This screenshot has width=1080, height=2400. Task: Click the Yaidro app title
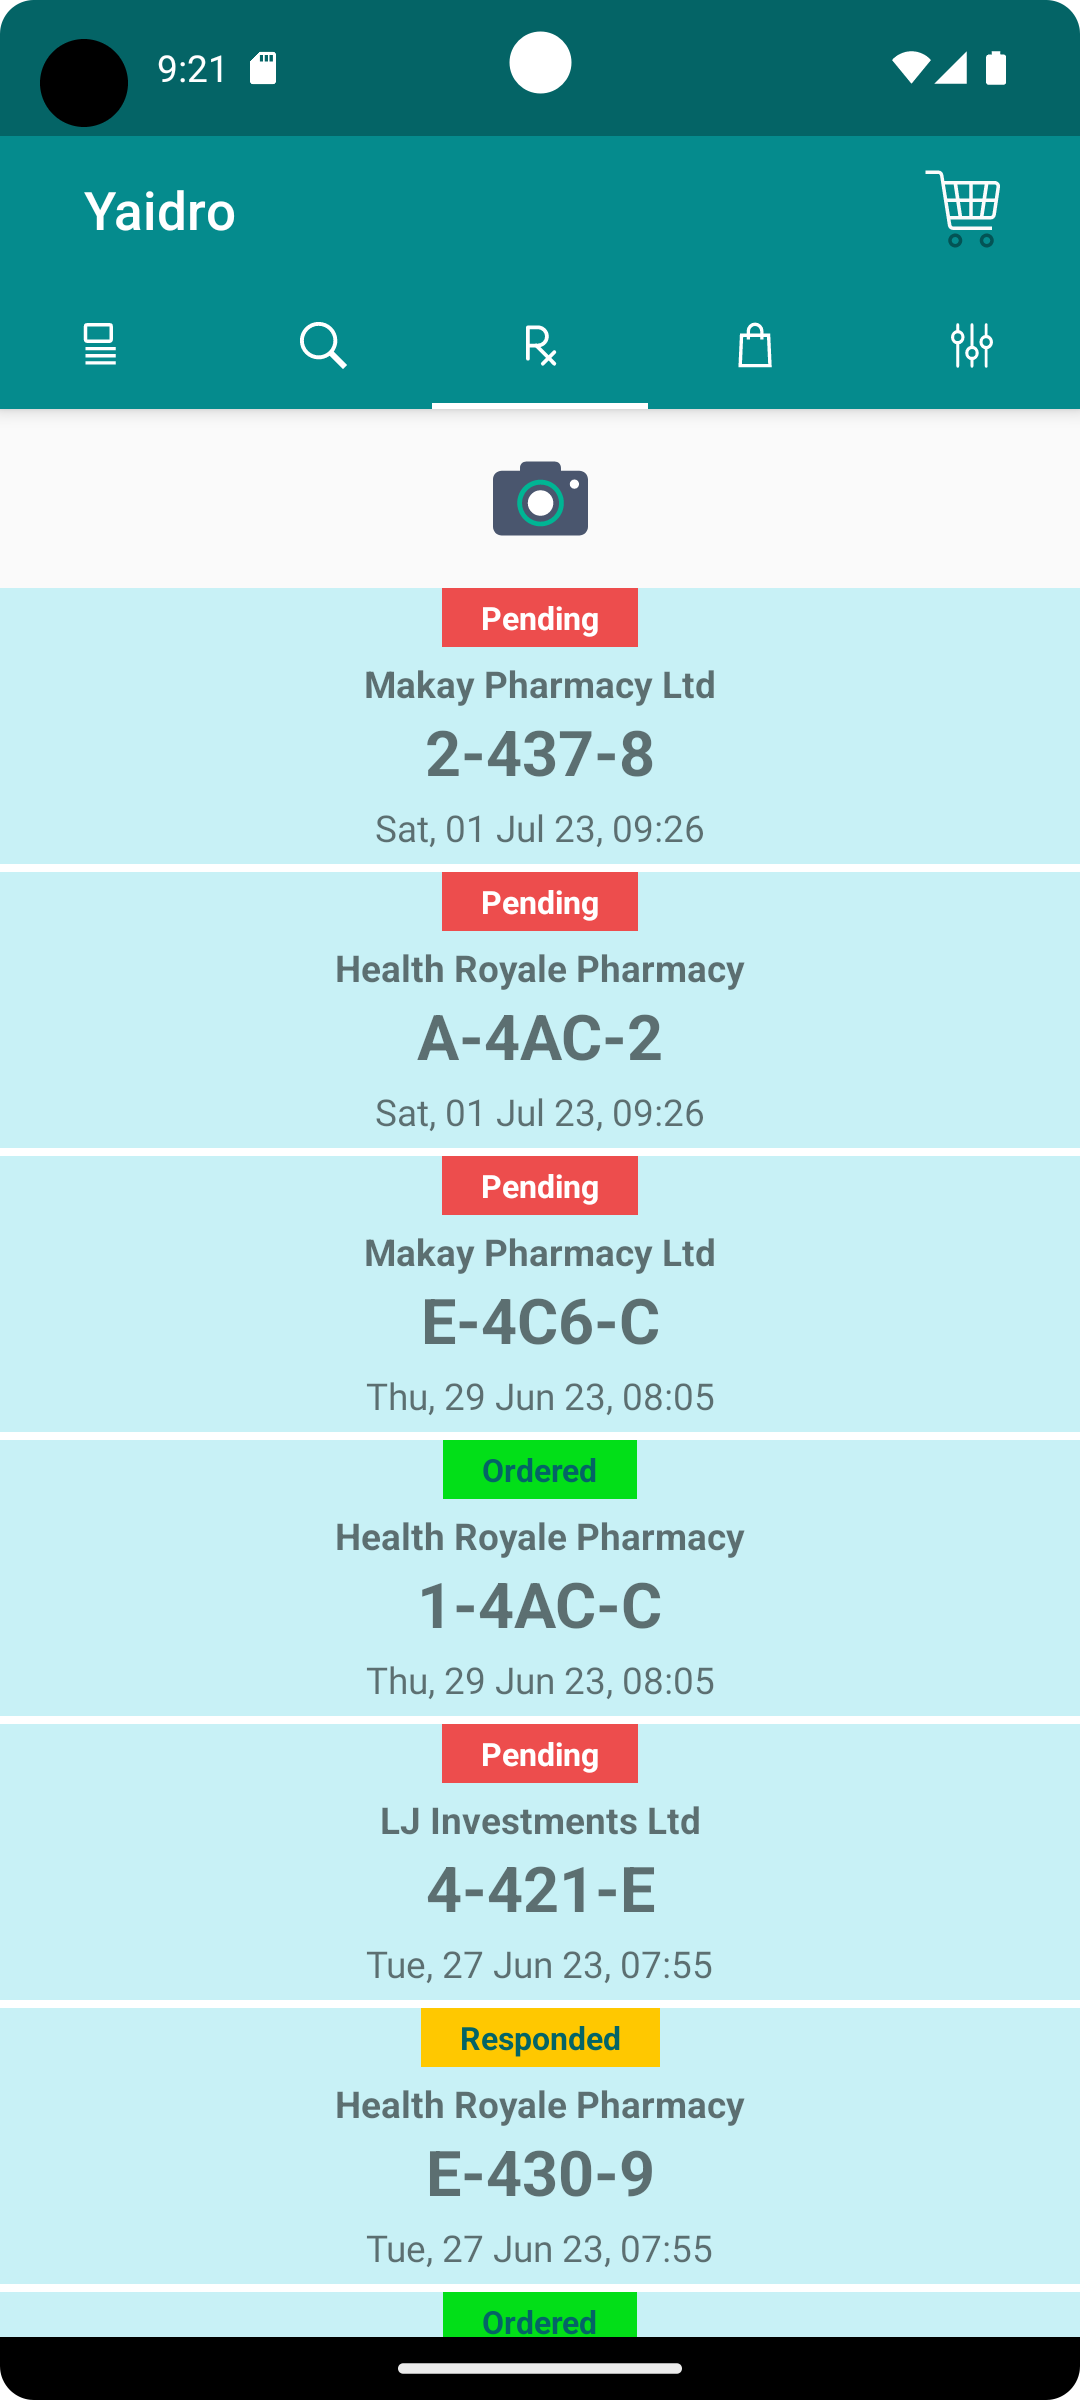[x=160, y=211]
